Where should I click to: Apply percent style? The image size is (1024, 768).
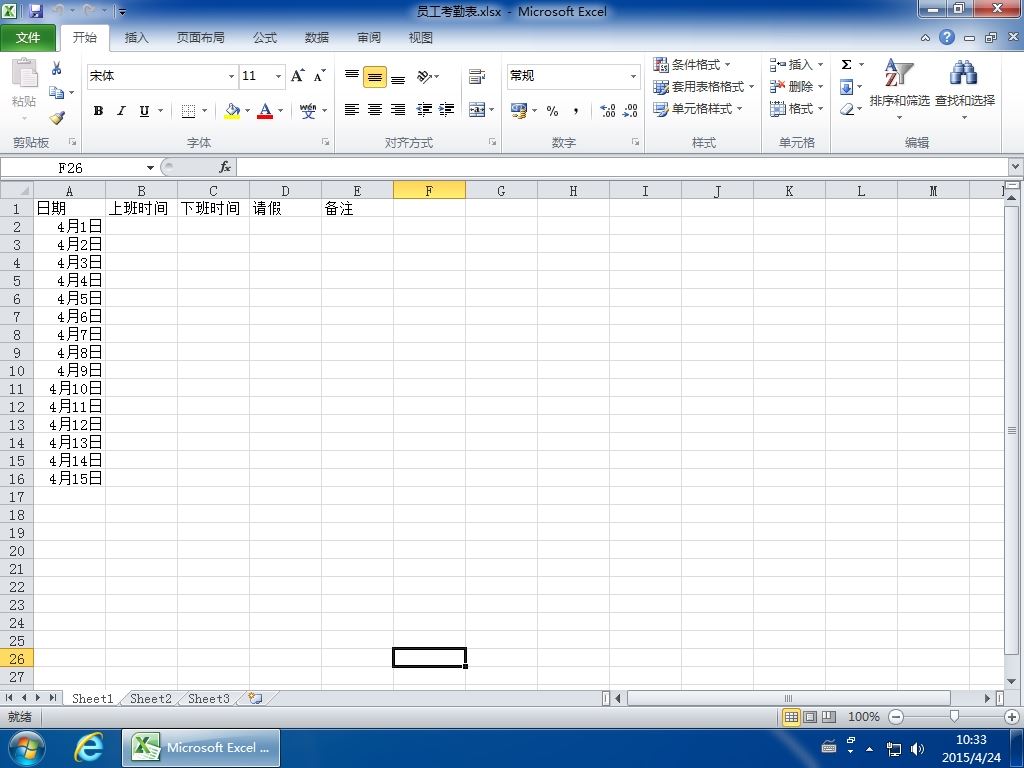pos(552,110)
